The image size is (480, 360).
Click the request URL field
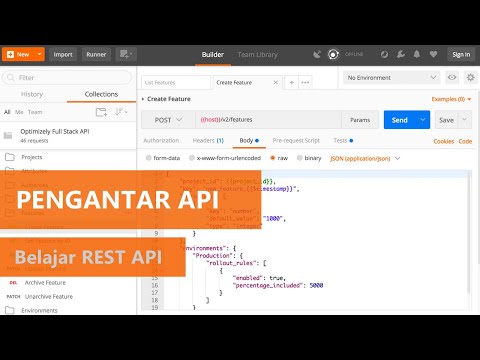coord(268,120)
